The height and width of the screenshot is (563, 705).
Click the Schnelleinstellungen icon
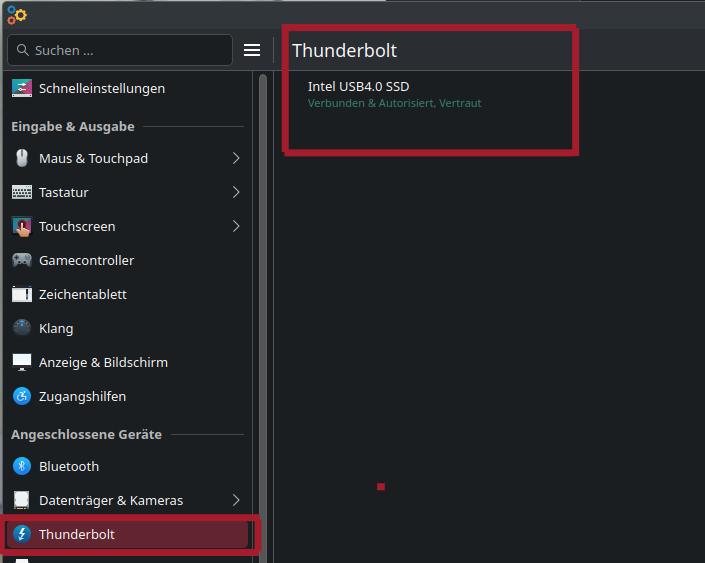click(22, 89)
